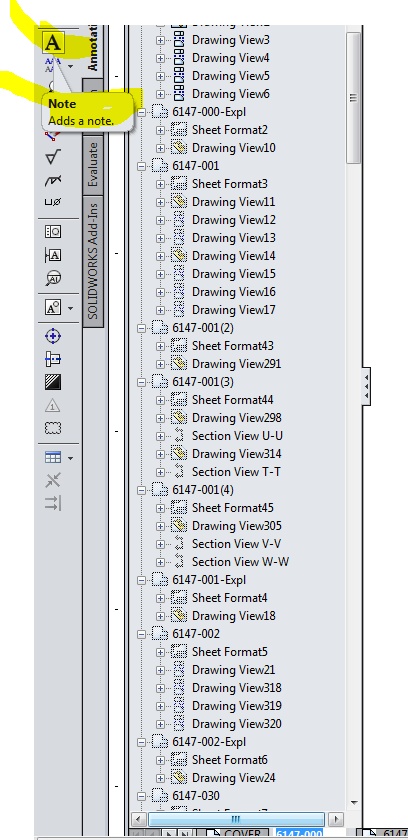The width and height of the screenshot is (408, 840).
Task: Select Drawing View6 in the tree
Action: point(231,94)
